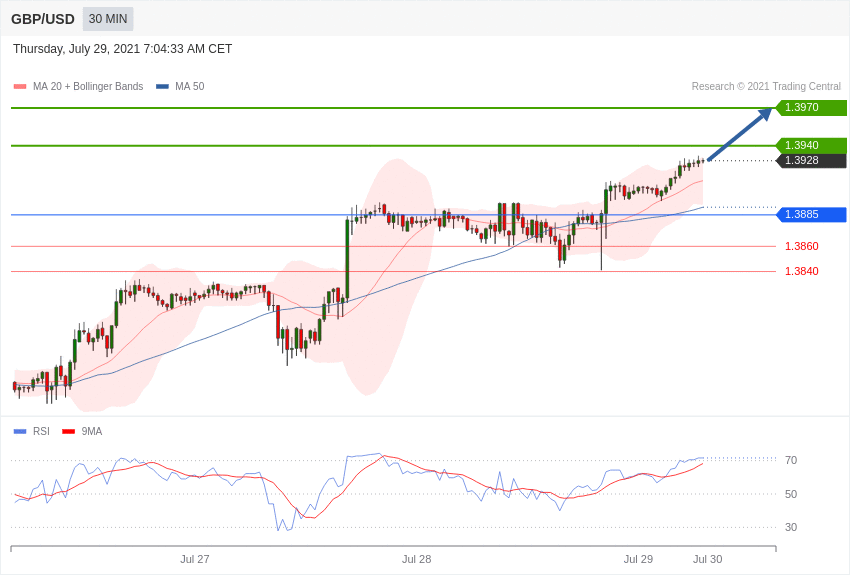The width and height of the screenshot is (850, 576).
Task: Click the 1.3860 support level label
Action: (x=802, y=247)
